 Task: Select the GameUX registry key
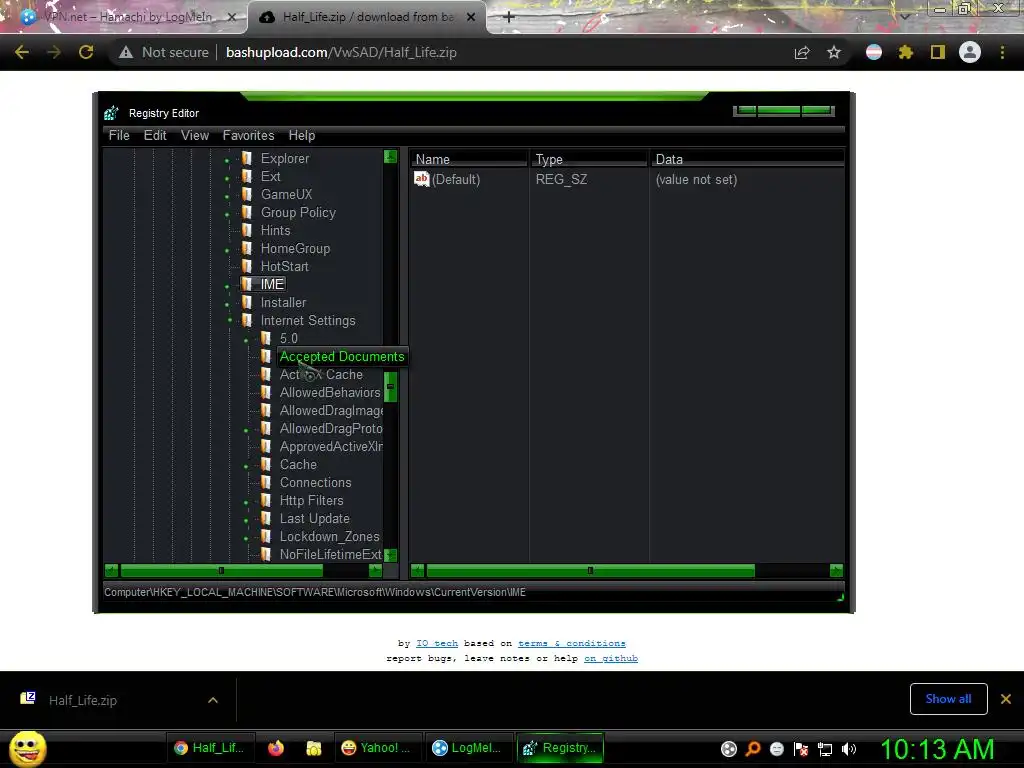tap(287, 194)
